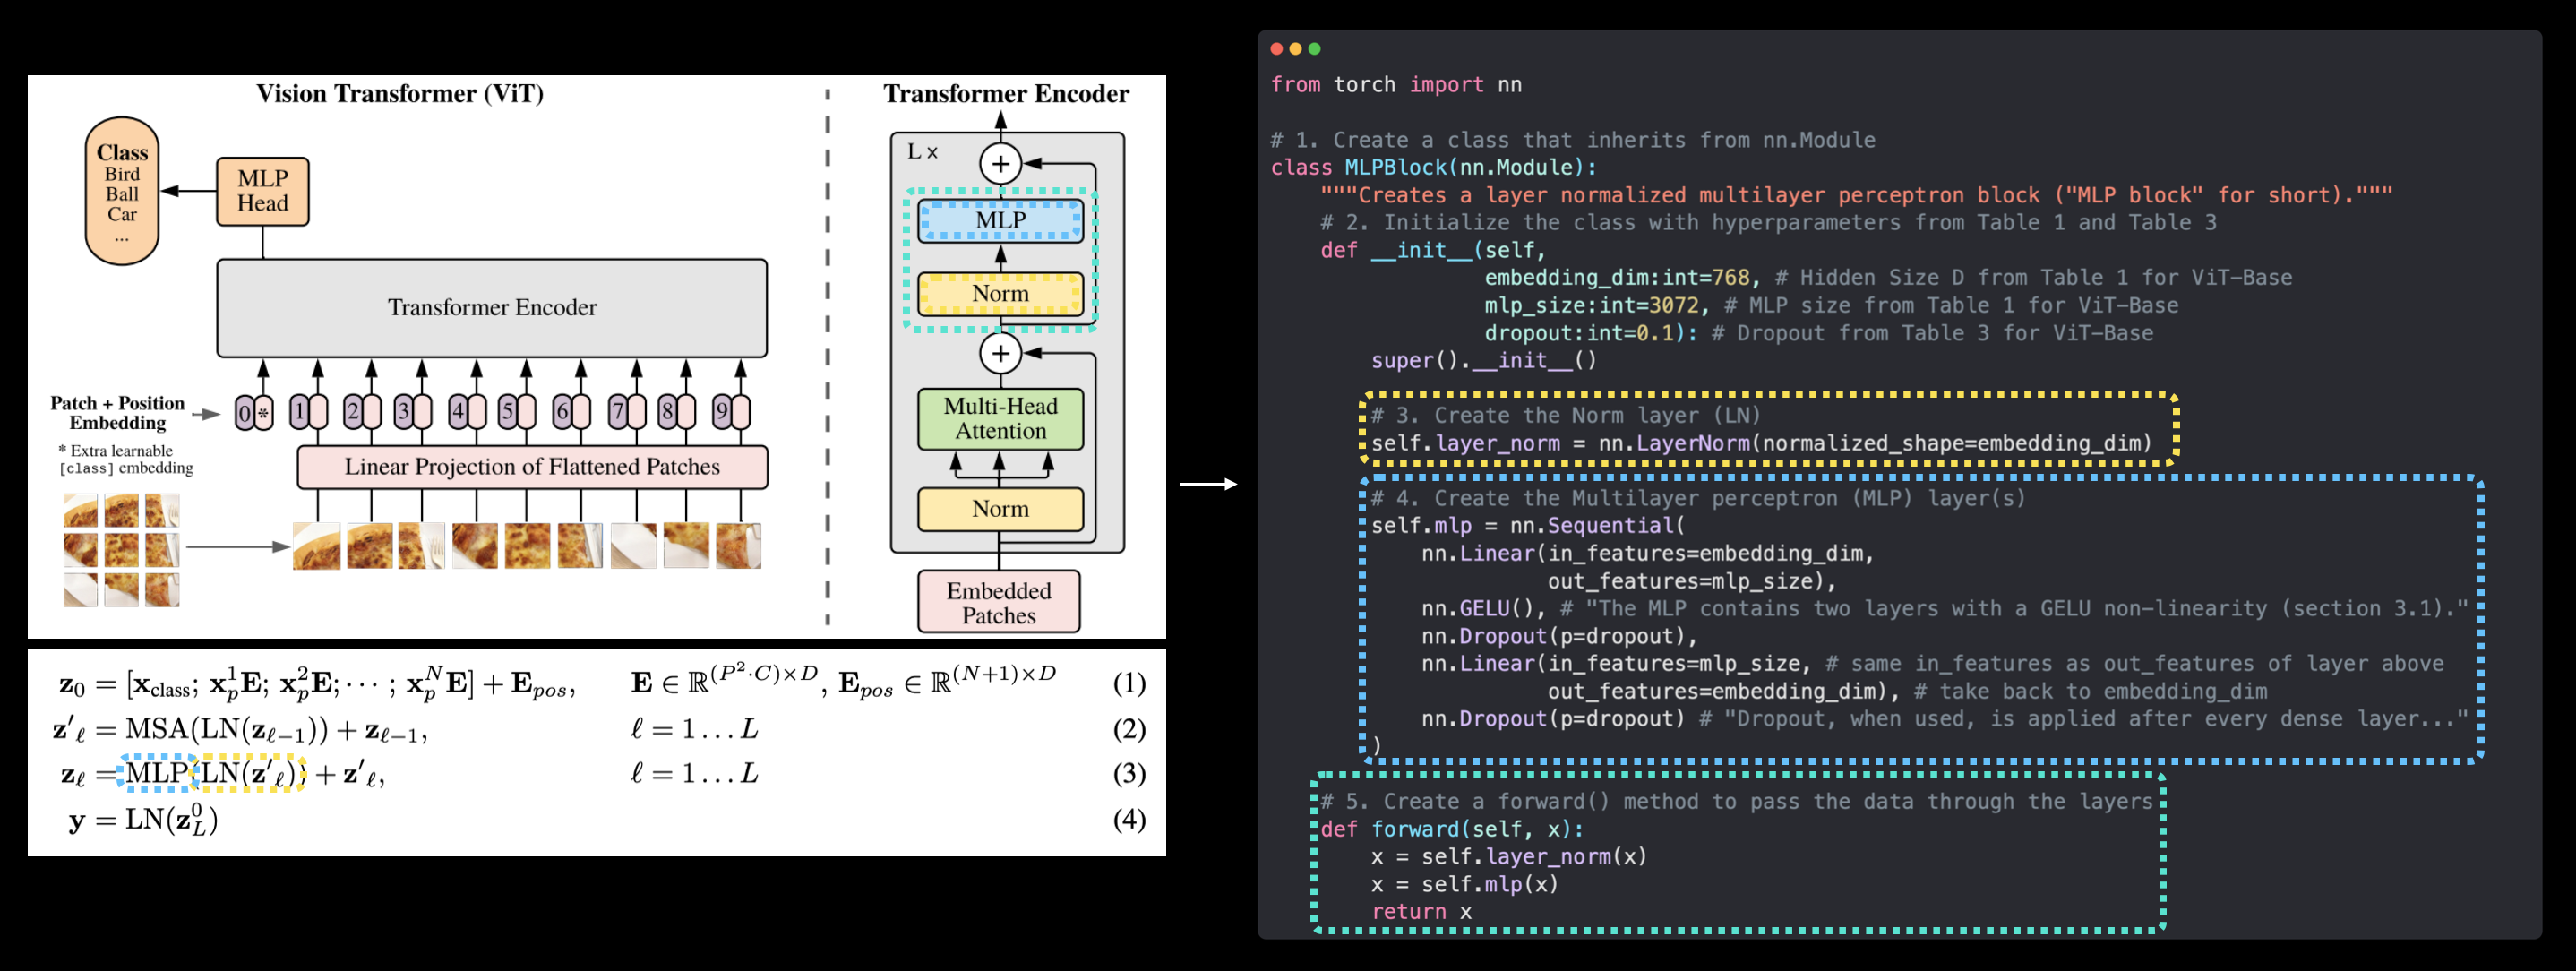Click the orange Class output box
Screen dimensions: 2576x971
pyautogui.click(x=122, y=190)
